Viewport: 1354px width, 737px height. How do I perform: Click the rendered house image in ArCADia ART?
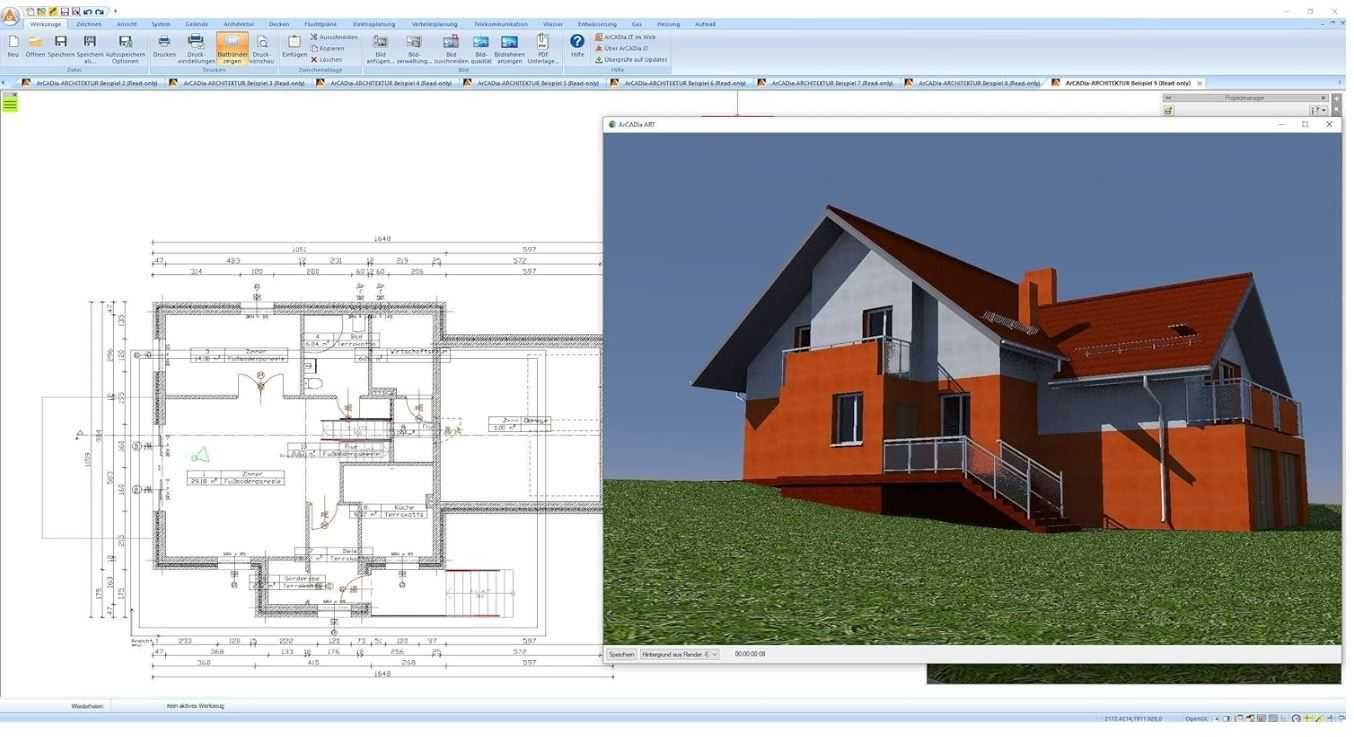(972, 388)
